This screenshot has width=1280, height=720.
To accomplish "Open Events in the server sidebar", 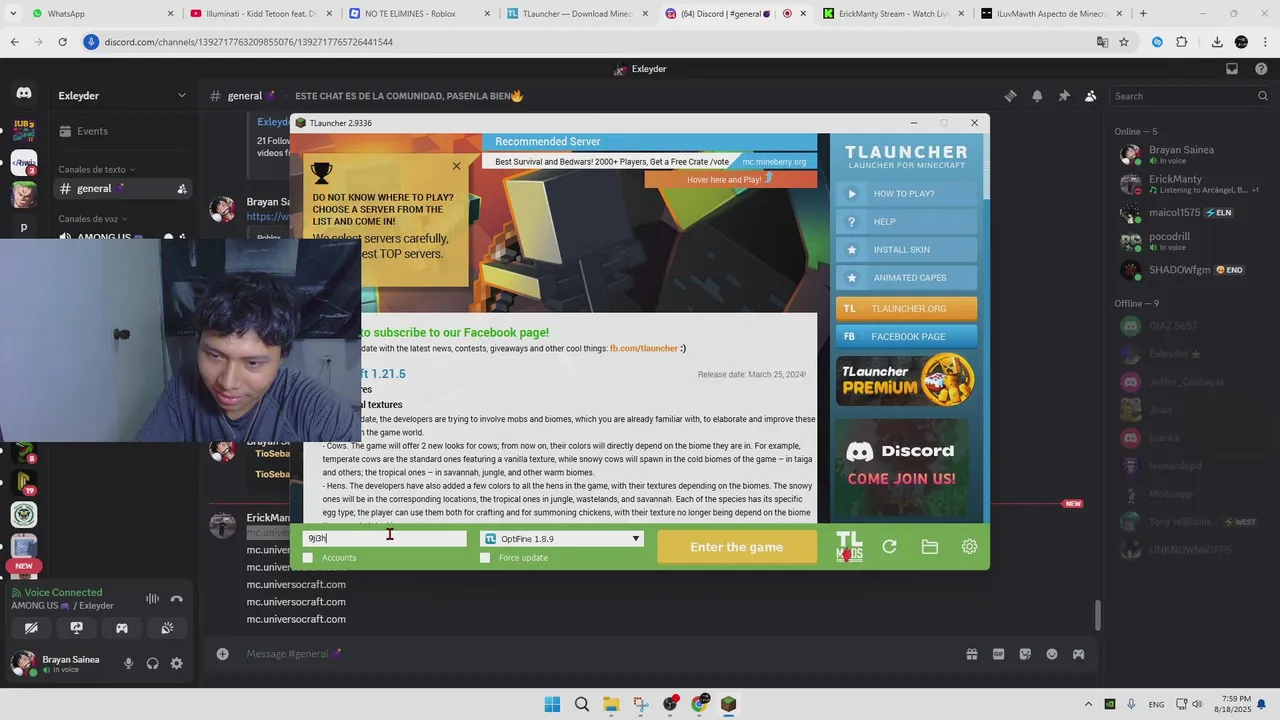I will point(122,131).
